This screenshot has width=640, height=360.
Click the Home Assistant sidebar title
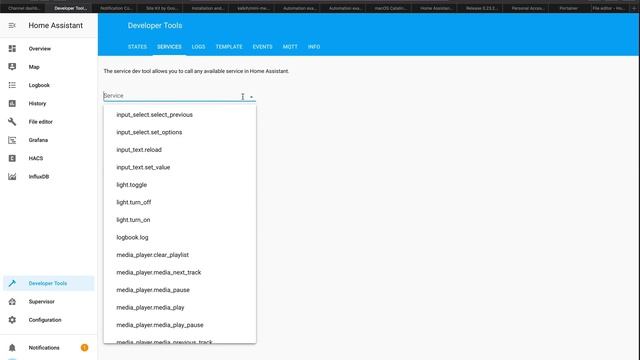click(56, 25)
